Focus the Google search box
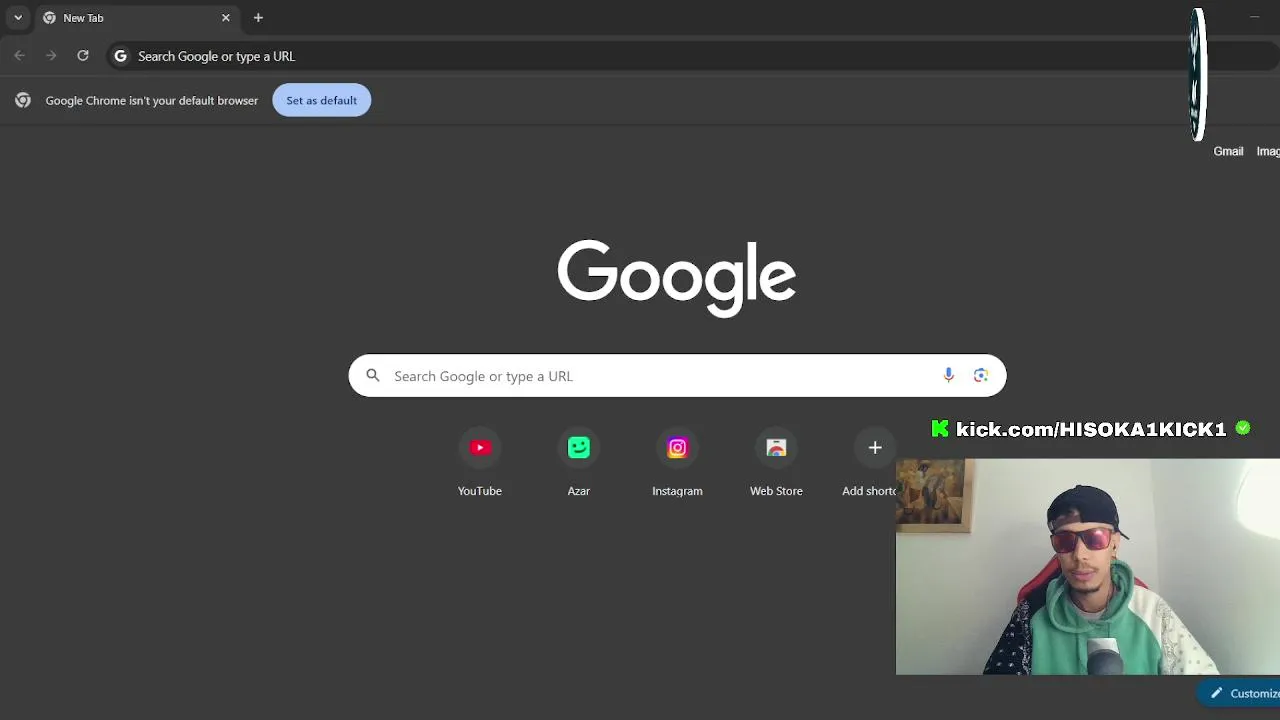Image resolution: width=1280 pixels, height=720 pixels. tap(677, 376)
